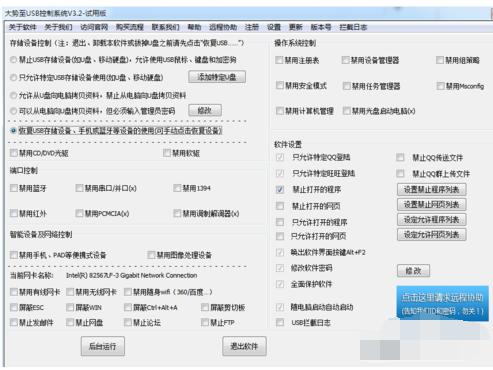The height and width of the screenshot is (370, 493).
Task: Toggle 禁用无线网卡 checkbox
Action: pos(70,292)
